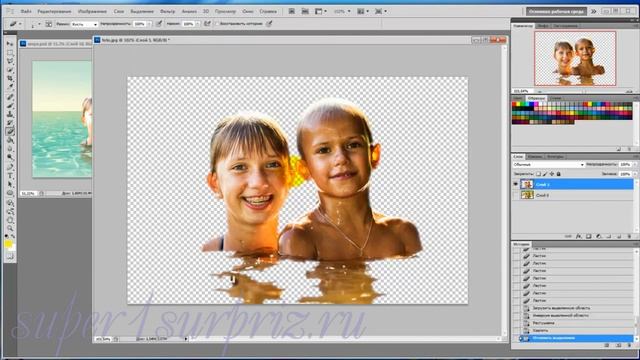Enable the Erase to History checkbox
Screen dimensions: 640x360
click(217, 24)
